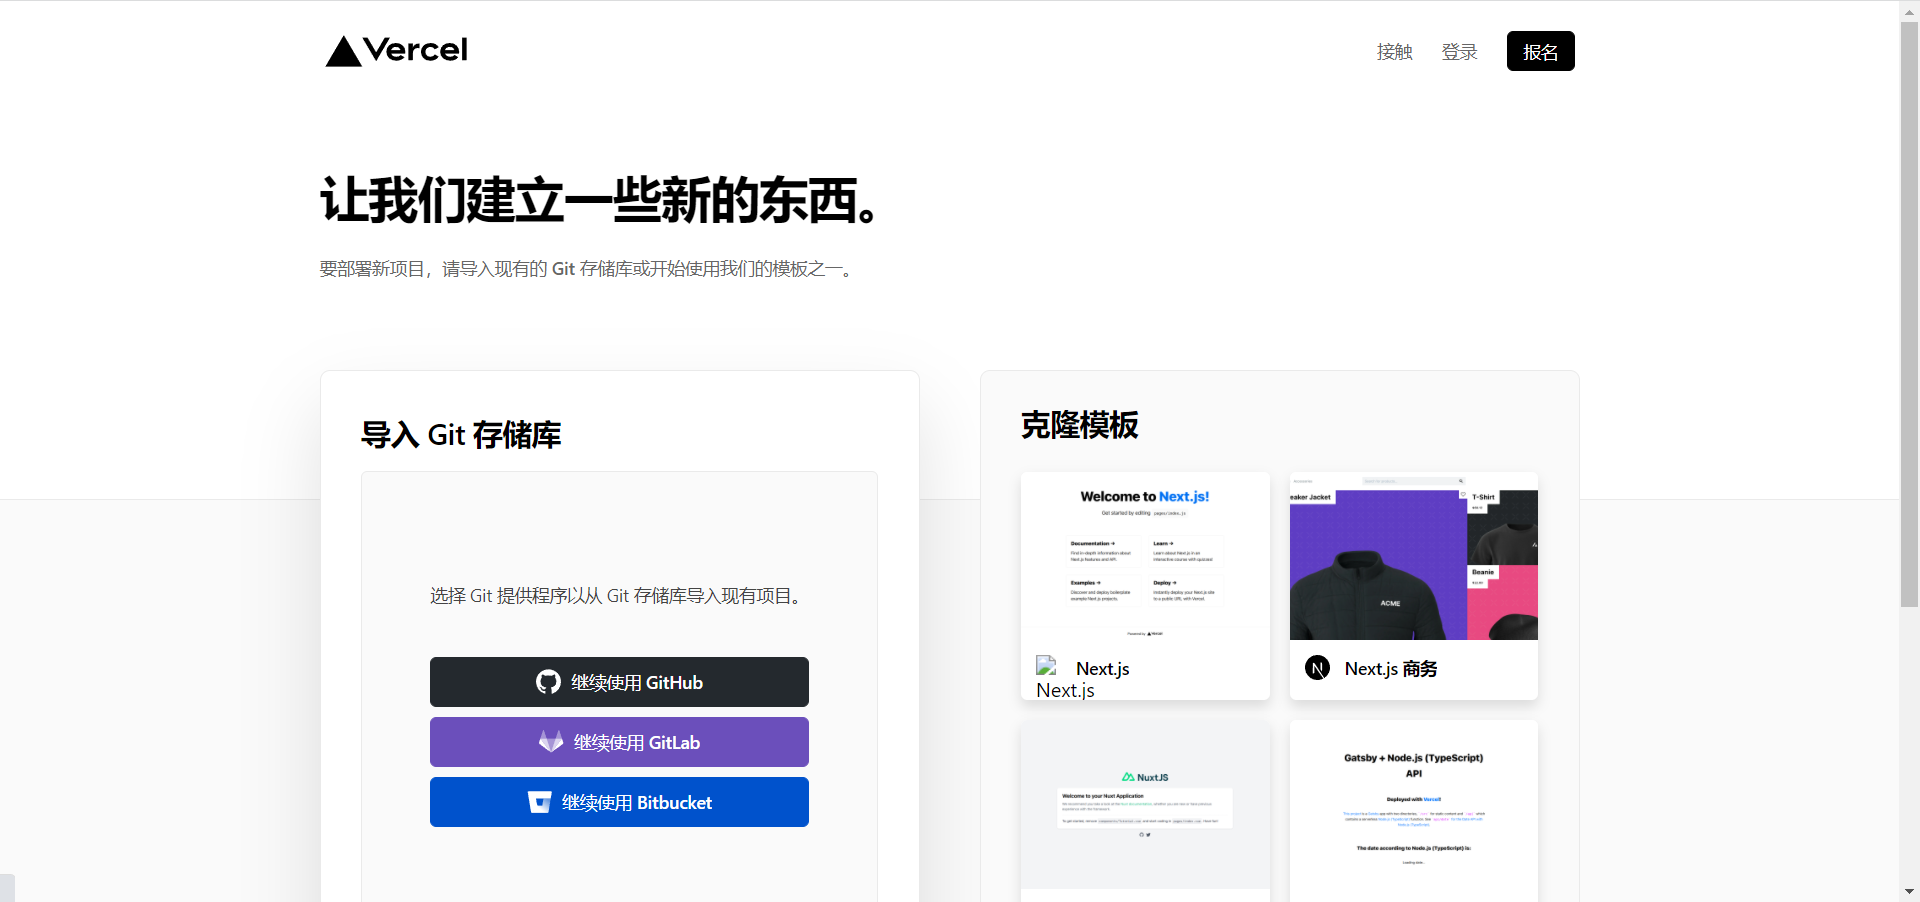
Task: Continue with Bitbucket button
Action: coord(619,802)
